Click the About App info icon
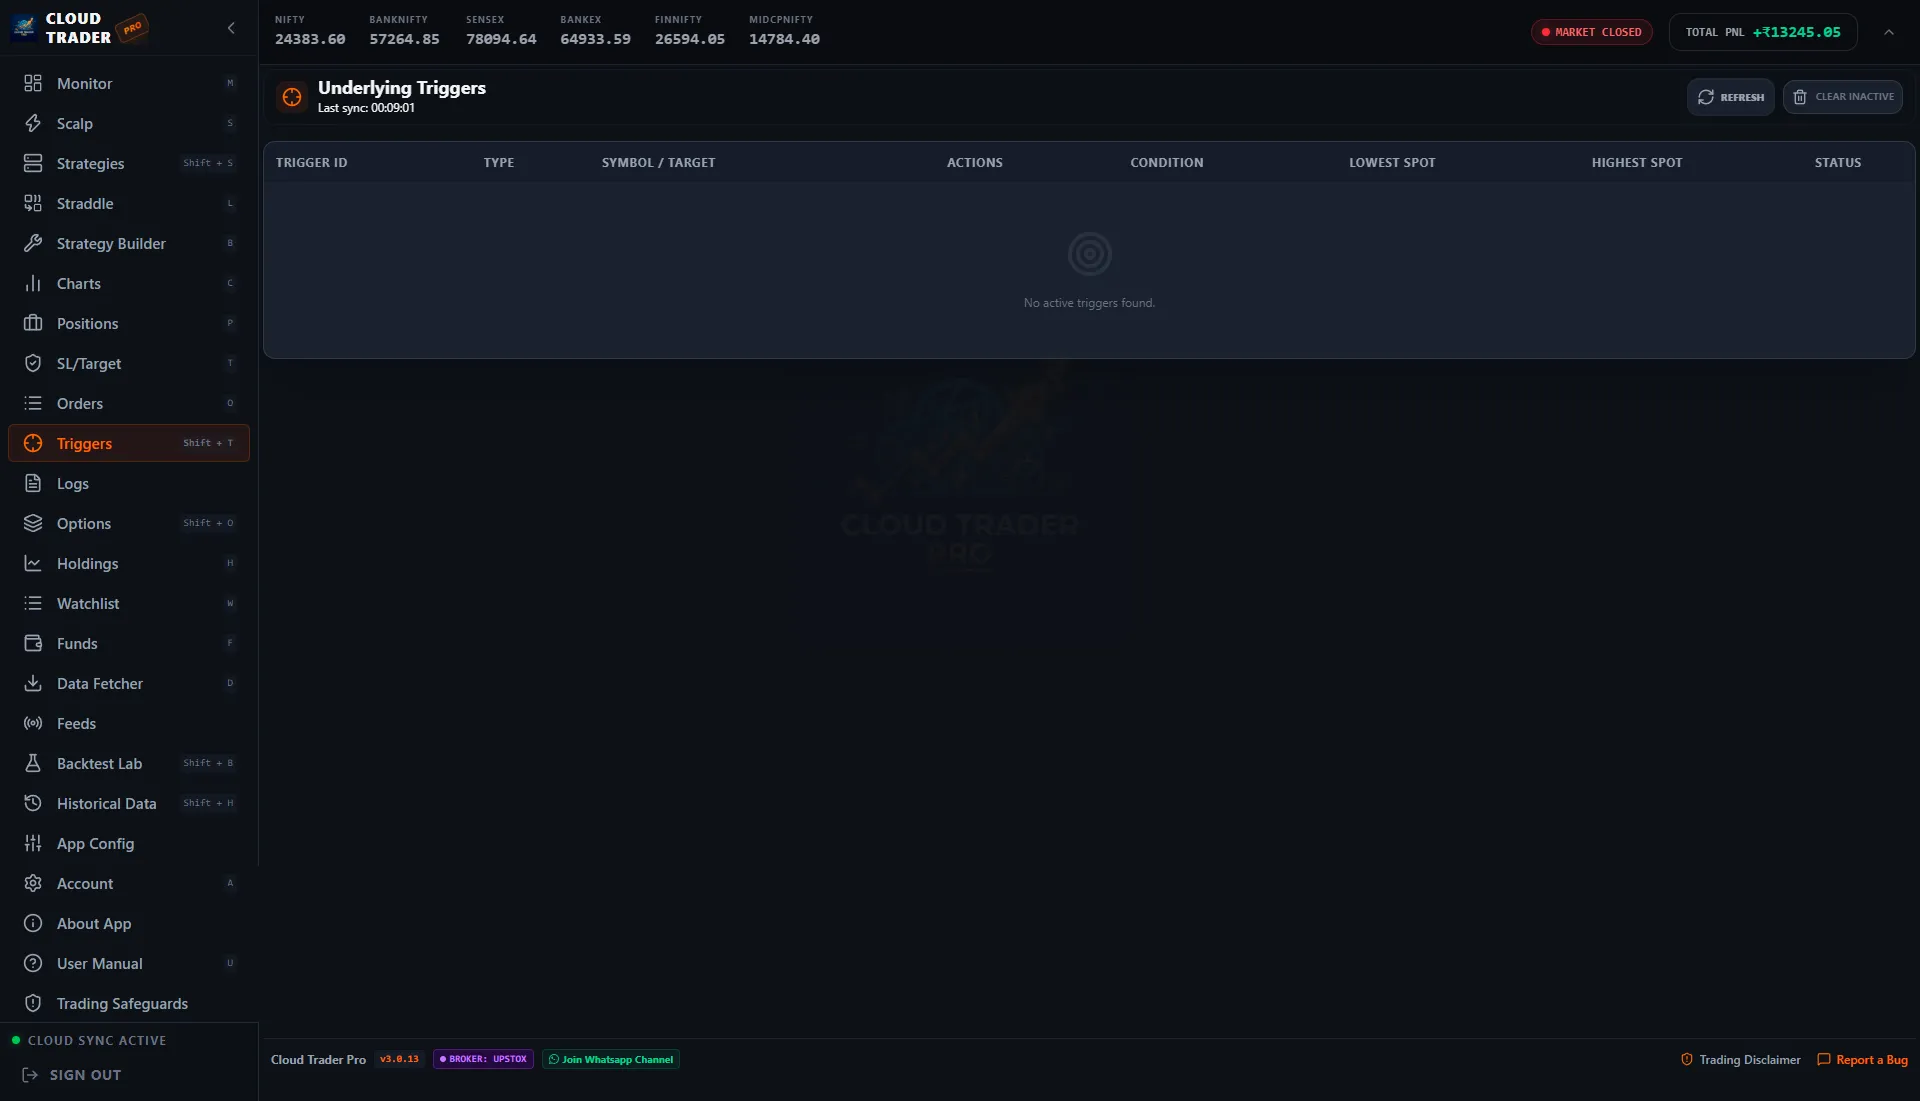The image size is (1920, 1101). pyautogui.click(x=33, y=923)
